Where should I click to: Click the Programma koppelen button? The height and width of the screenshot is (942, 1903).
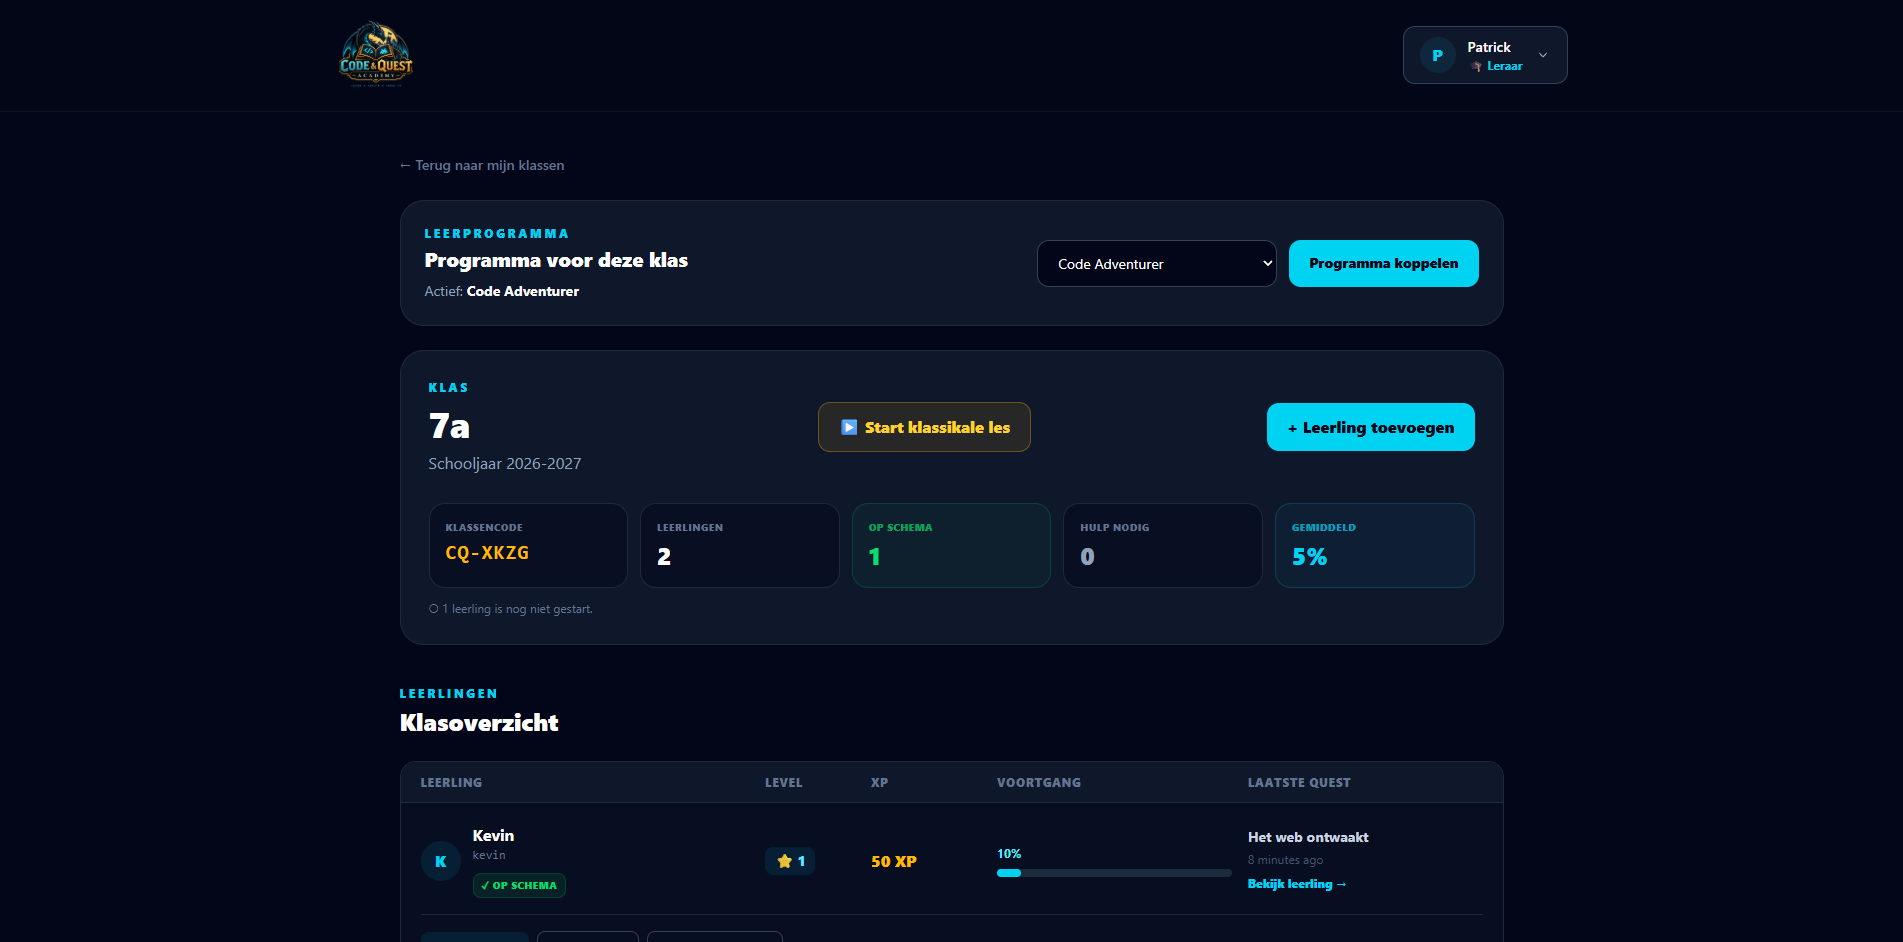(x=1383, y=263)
